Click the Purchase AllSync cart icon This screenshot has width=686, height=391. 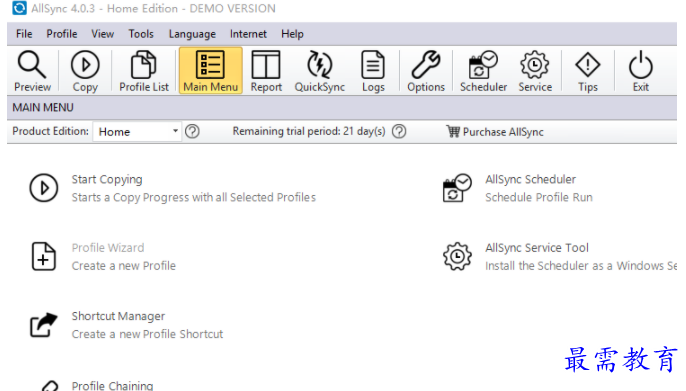click(453, 131)
